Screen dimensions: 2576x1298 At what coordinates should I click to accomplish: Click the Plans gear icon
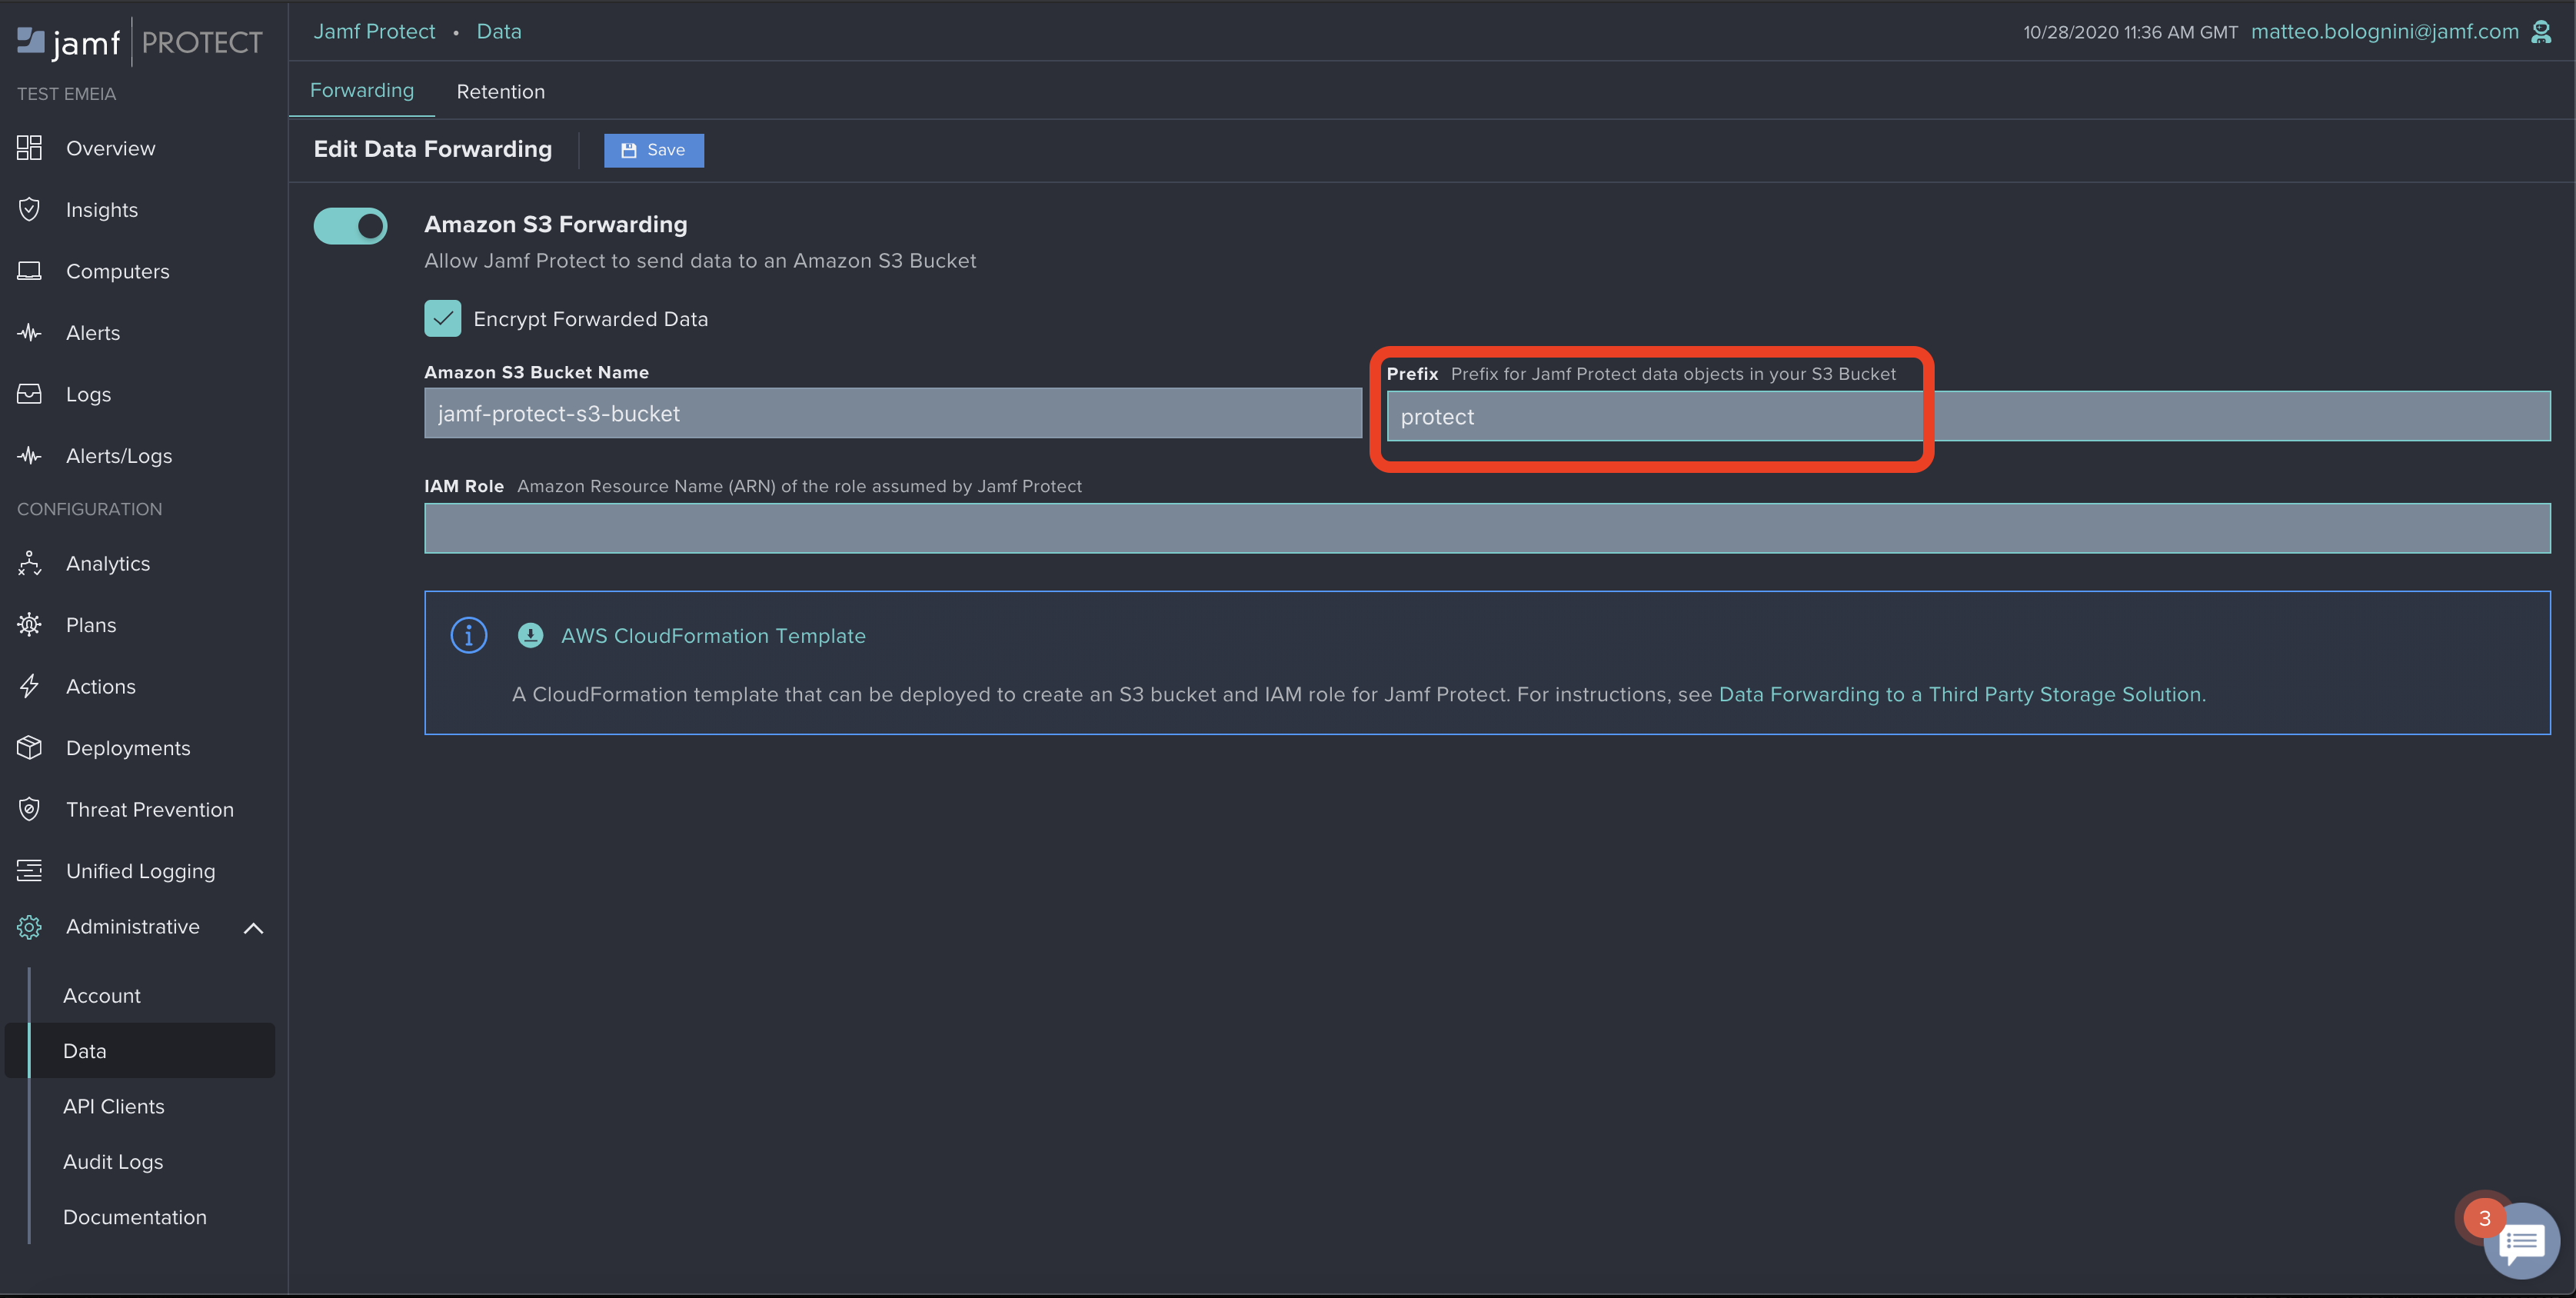coord(29,625)
